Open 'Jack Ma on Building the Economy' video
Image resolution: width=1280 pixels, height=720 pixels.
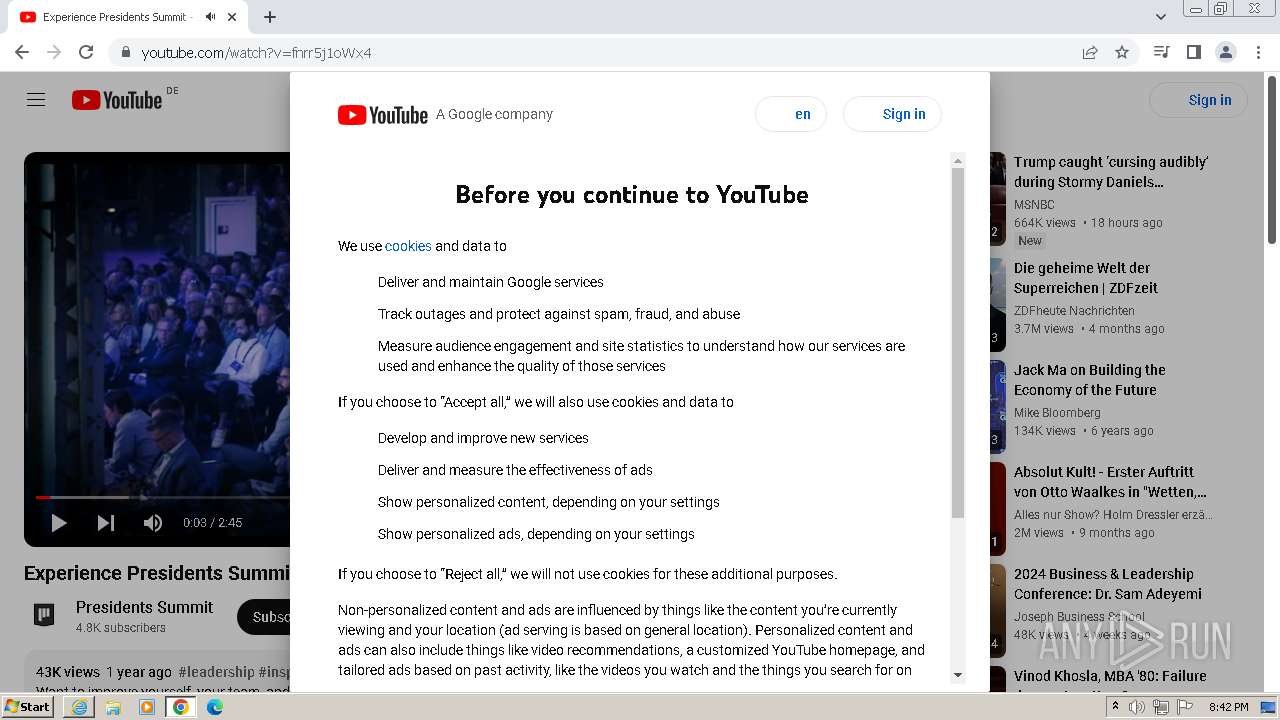tap(1090, 380)
